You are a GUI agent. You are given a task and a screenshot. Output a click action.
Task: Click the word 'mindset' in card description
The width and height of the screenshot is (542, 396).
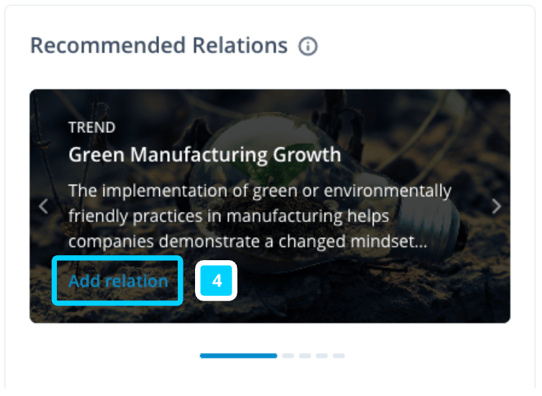coord(381,241)
